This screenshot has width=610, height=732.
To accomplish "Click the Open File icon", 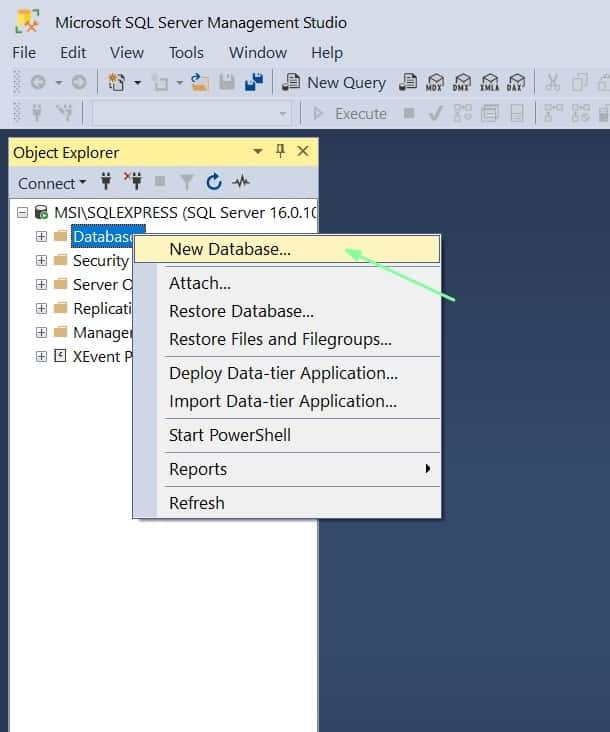I will click(x=200, y=83).
